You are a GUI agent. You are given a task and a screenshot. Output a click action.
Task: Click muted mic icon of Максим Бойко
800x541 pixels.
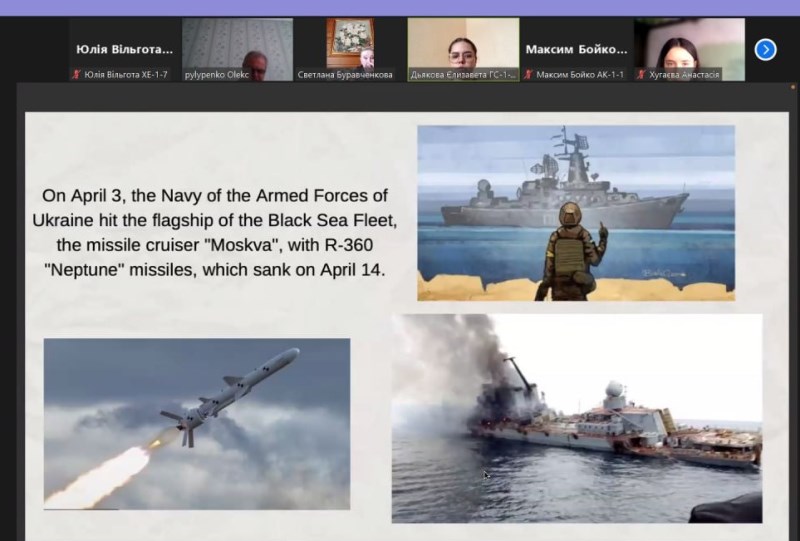tap(529, 75)
